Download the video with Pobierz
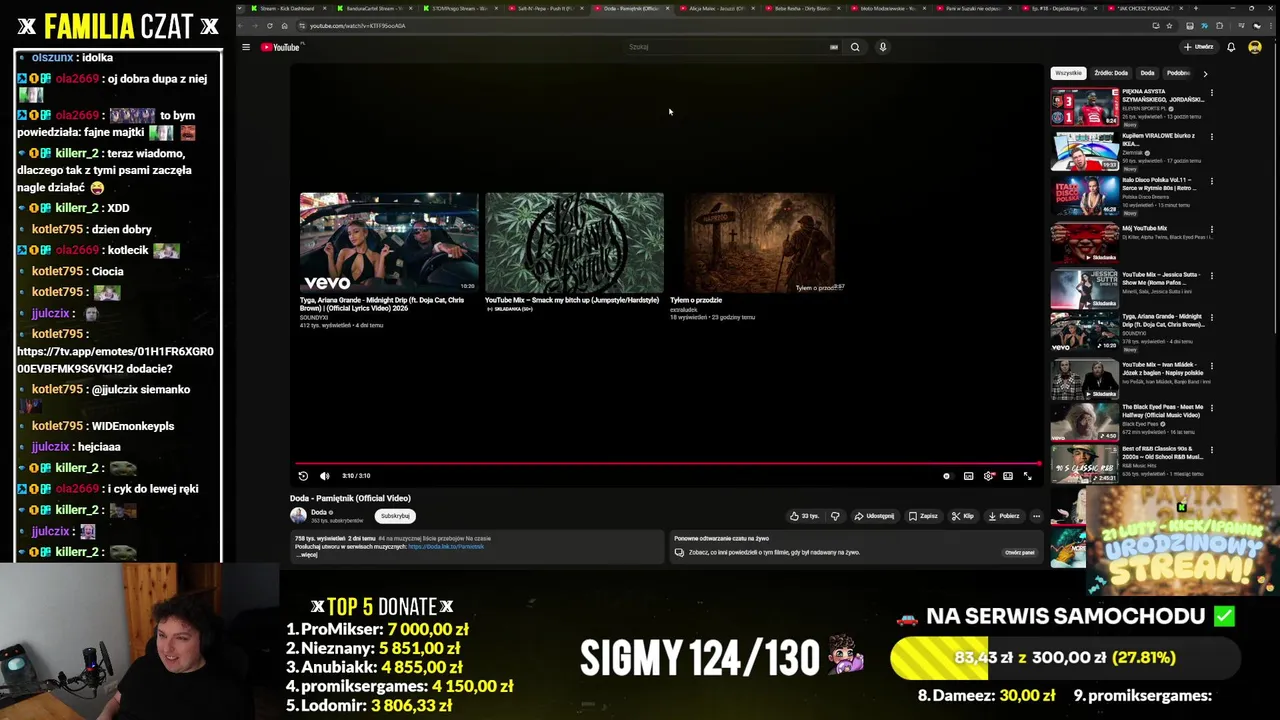The image size is (1280, 720). pos(1004,516)
